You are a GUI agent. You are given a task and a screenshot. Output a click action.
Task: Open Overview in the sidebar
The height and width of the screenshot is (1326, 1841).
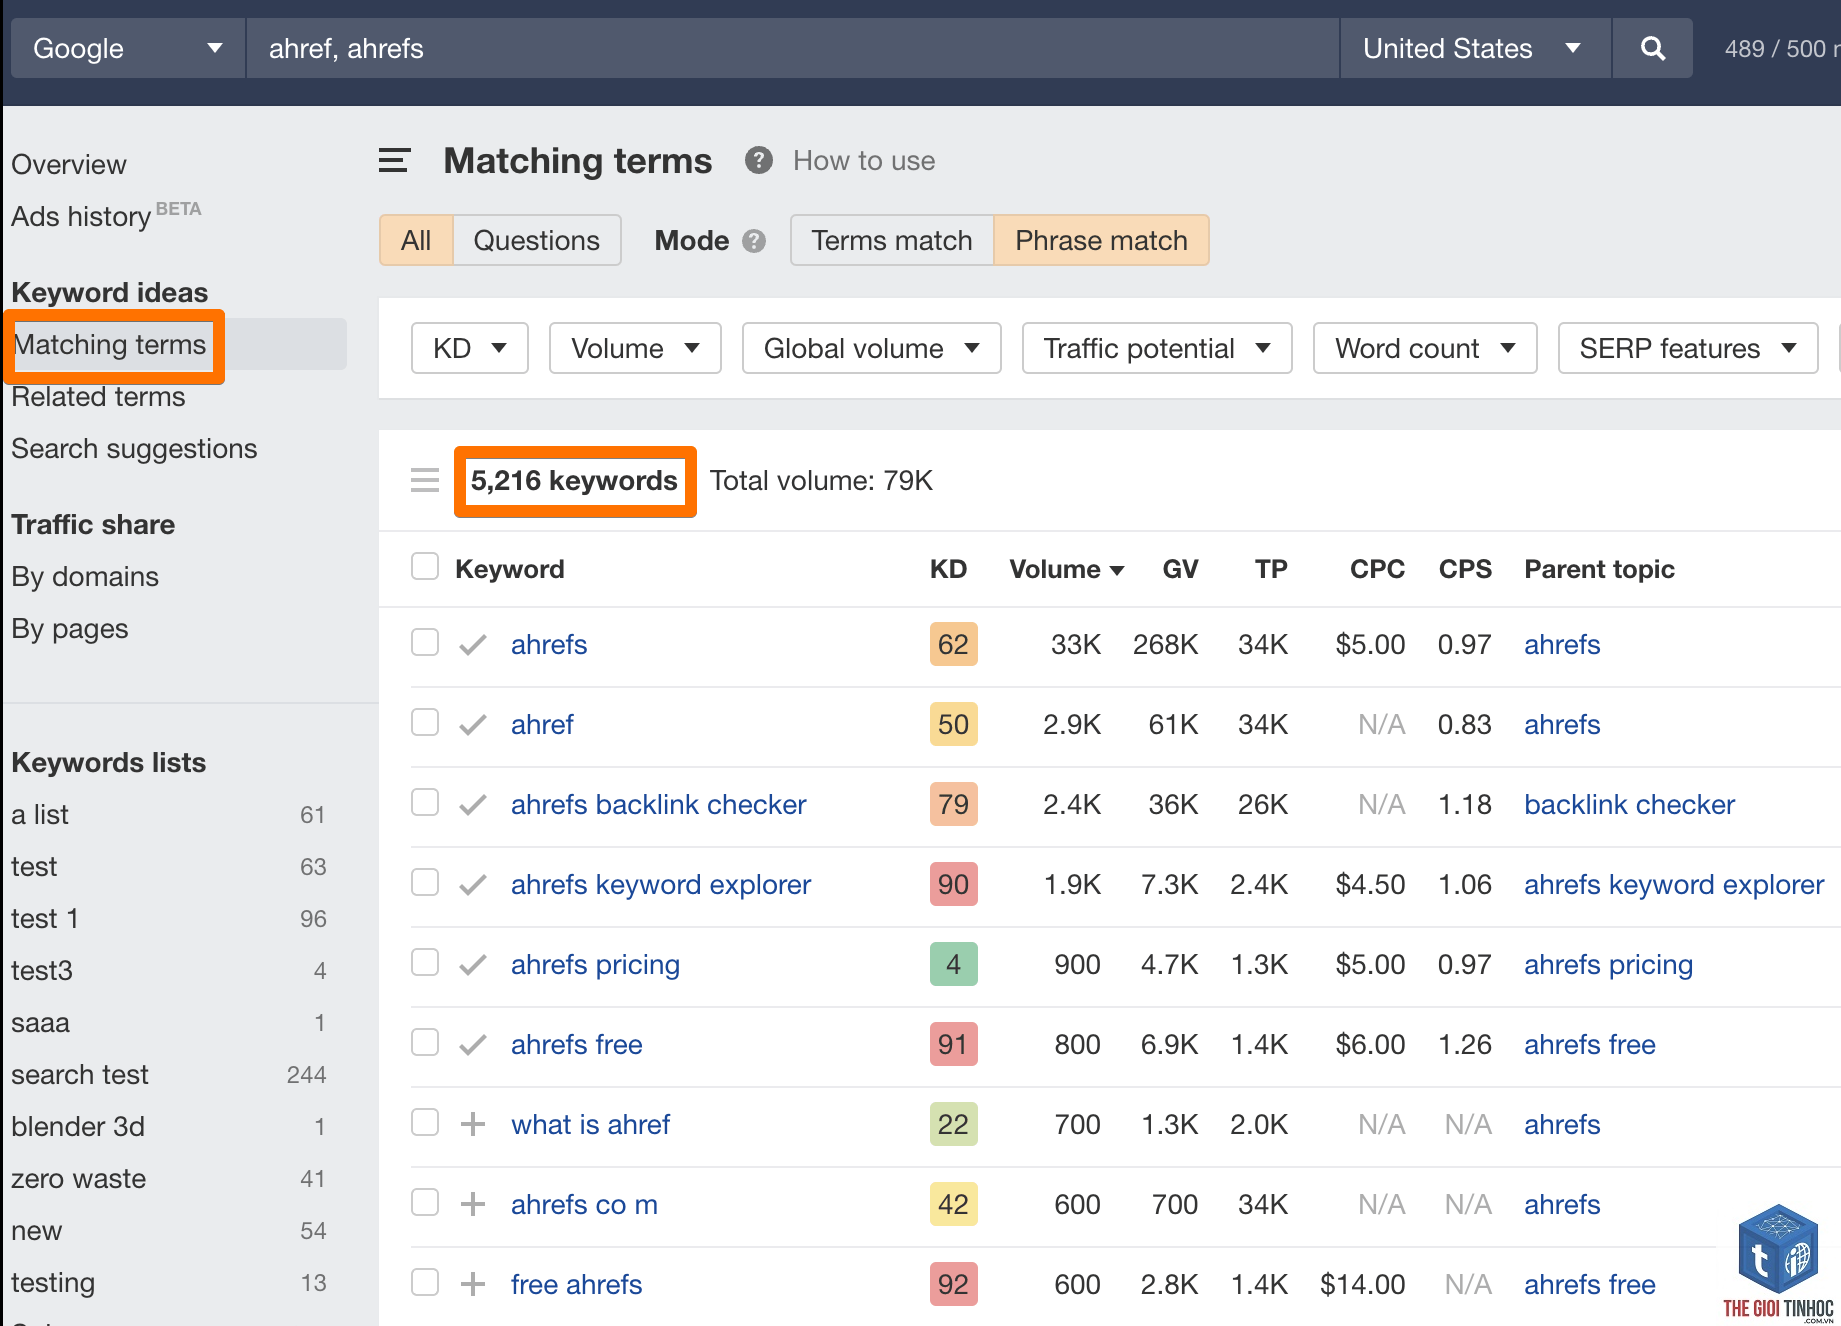coord(69,164)
